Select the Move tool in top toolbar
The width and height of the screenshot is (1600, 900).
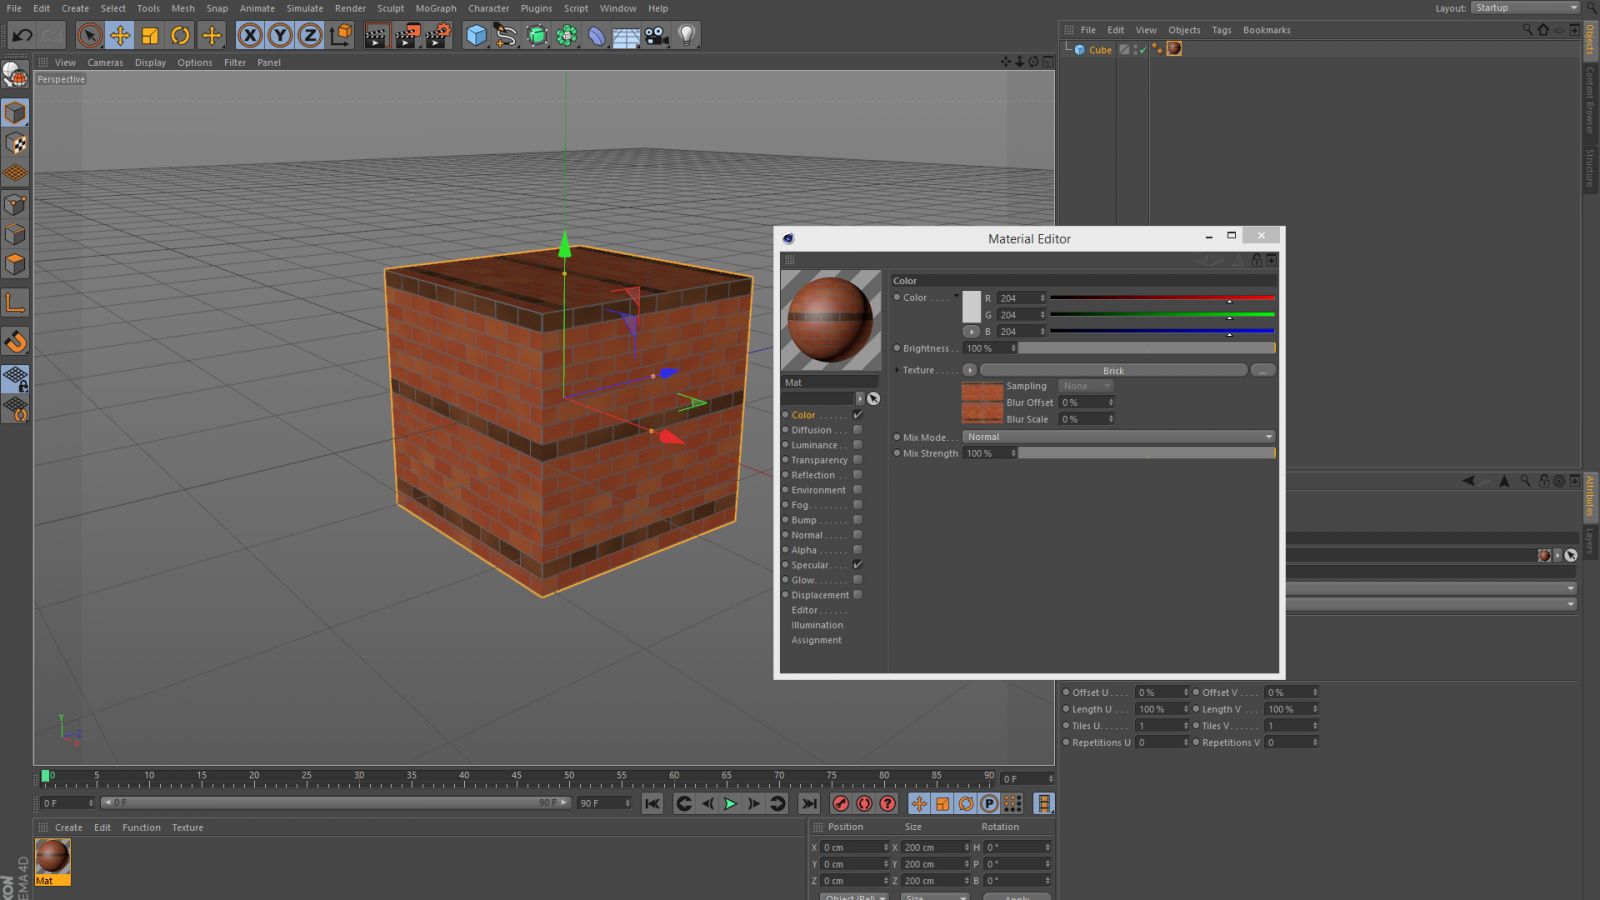coord(119,36)
